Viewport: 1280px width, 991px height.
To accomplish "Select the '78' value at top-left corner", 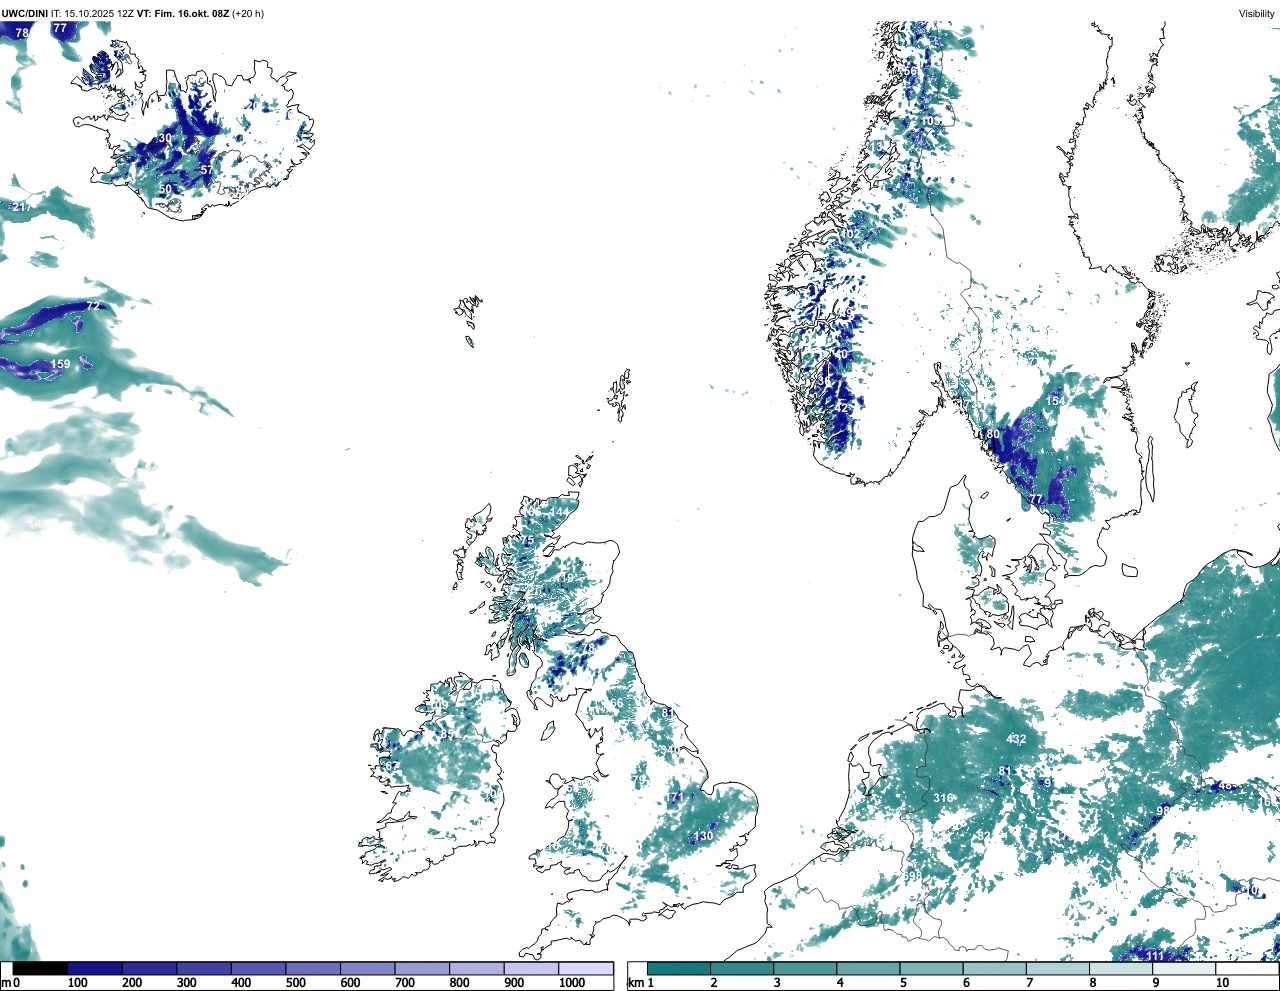I will (x=22, y=33).
